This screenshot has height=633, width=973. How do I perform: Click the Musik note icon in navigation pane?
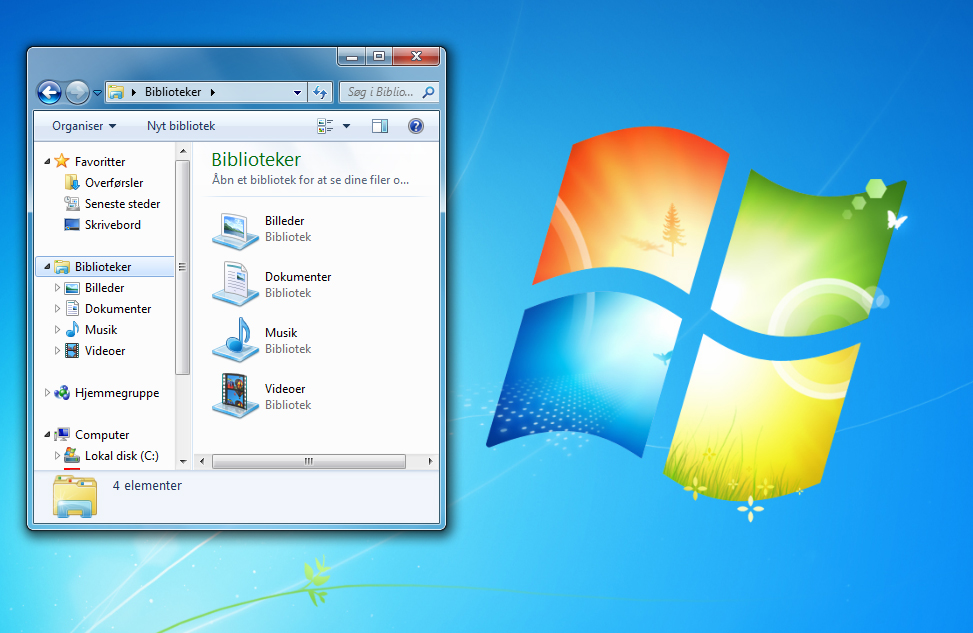(72, 329)
